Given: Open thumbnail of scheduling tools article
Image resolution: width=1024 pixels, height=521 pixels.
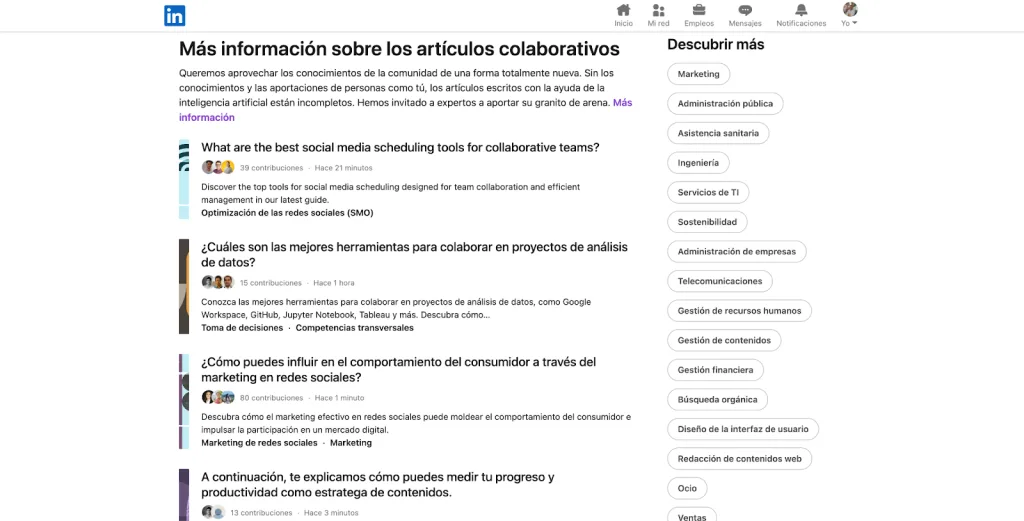Looking at the screenshot, I should [184, 179].
